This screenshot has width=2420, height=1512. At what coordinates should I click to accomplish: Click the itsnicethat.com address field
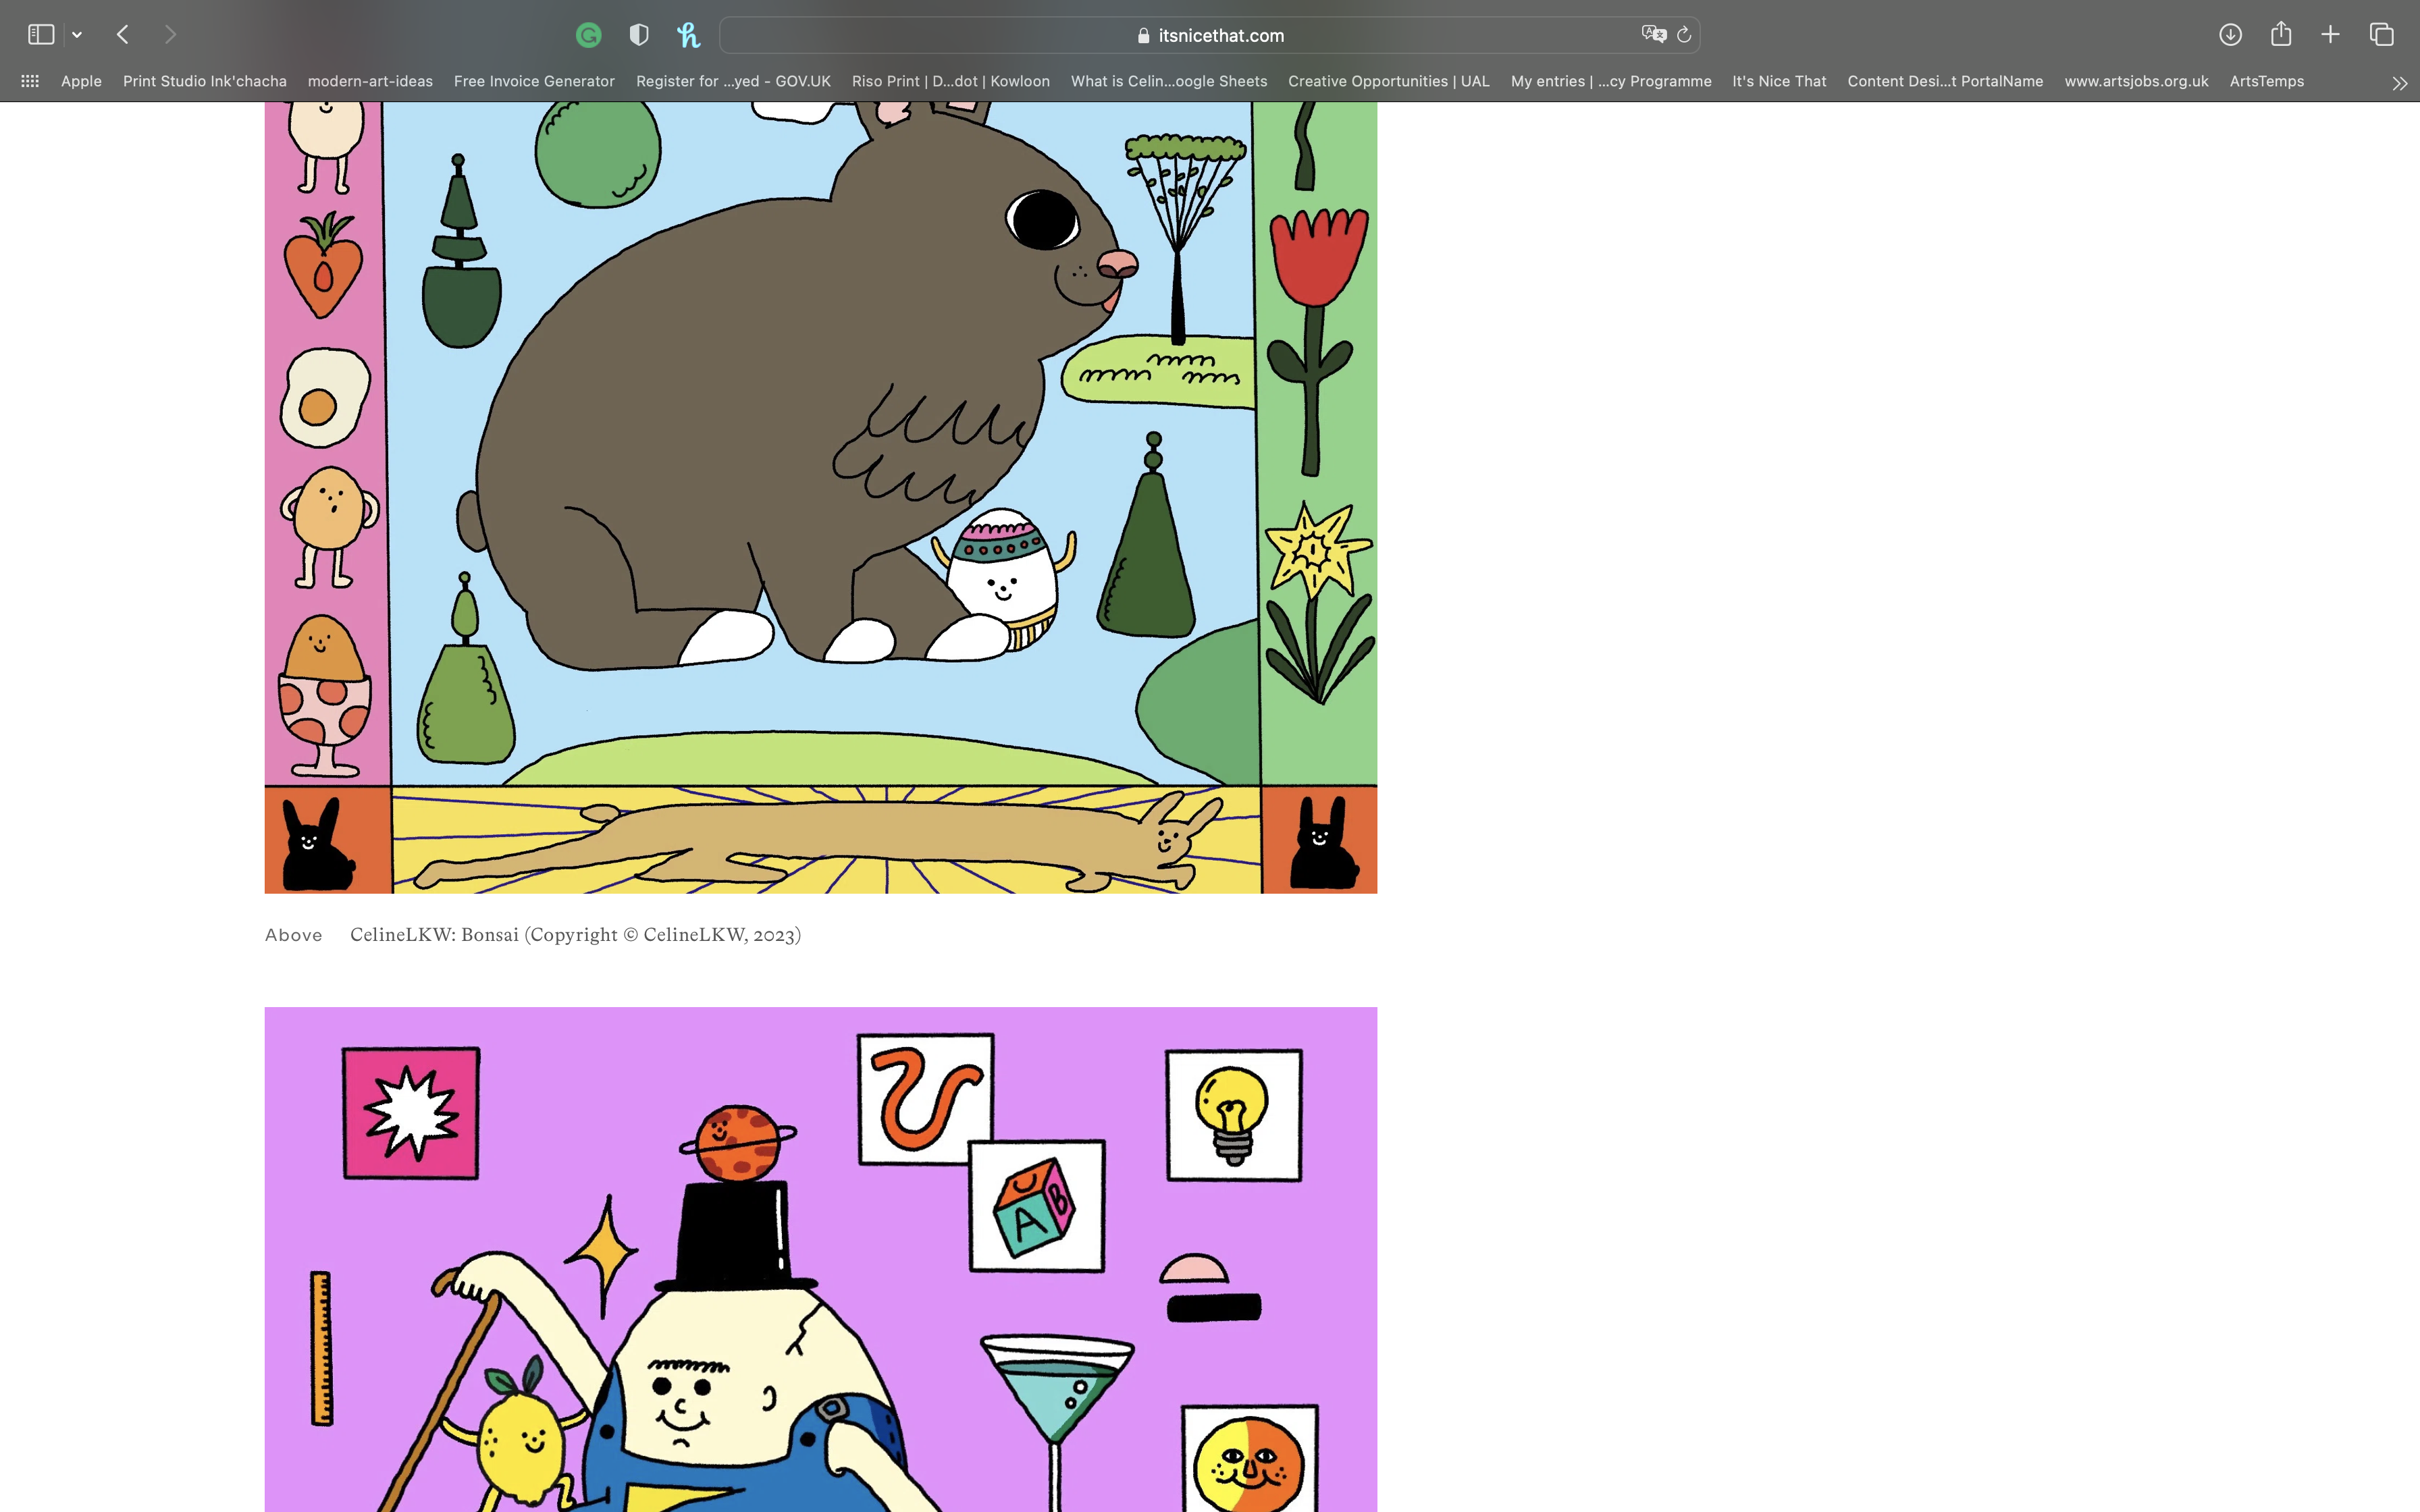click(x=1210, y=35)
